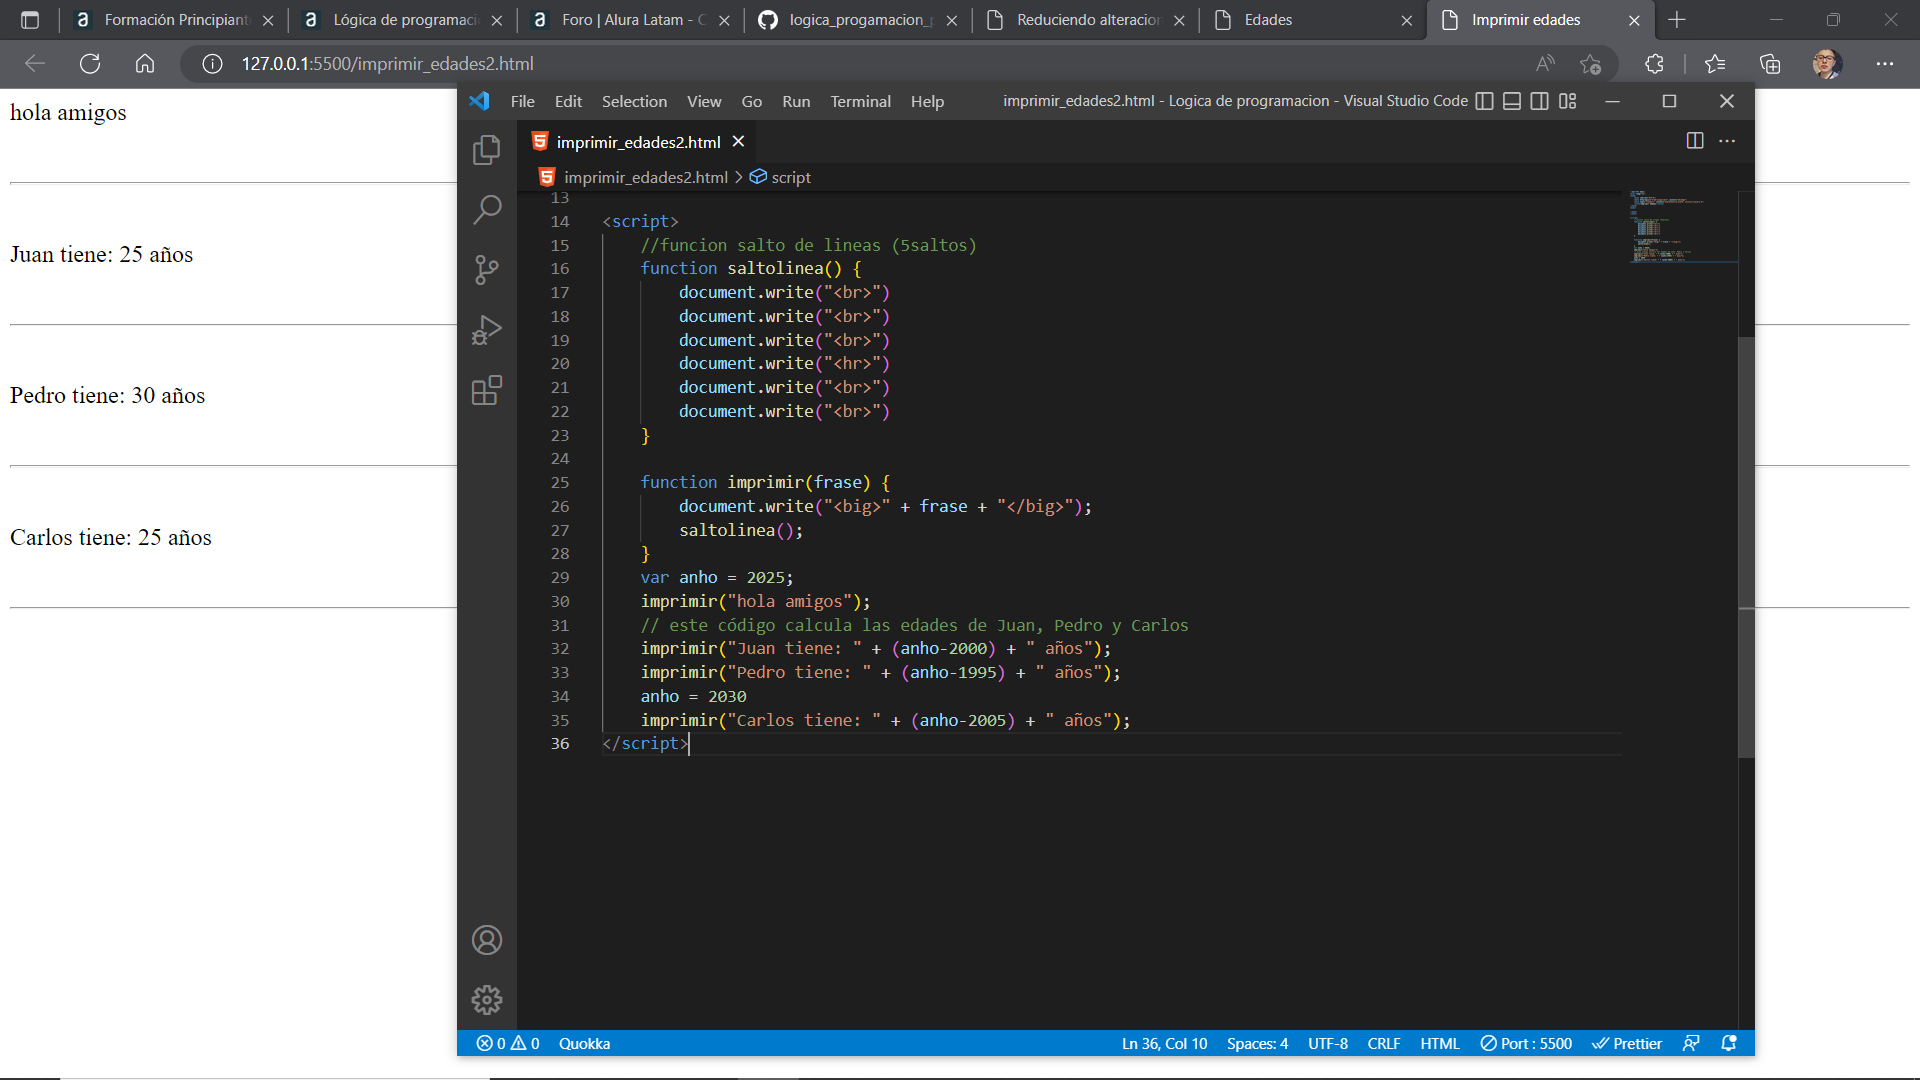
Task: Open the Edit menu
Action: [x=568, y=101]
